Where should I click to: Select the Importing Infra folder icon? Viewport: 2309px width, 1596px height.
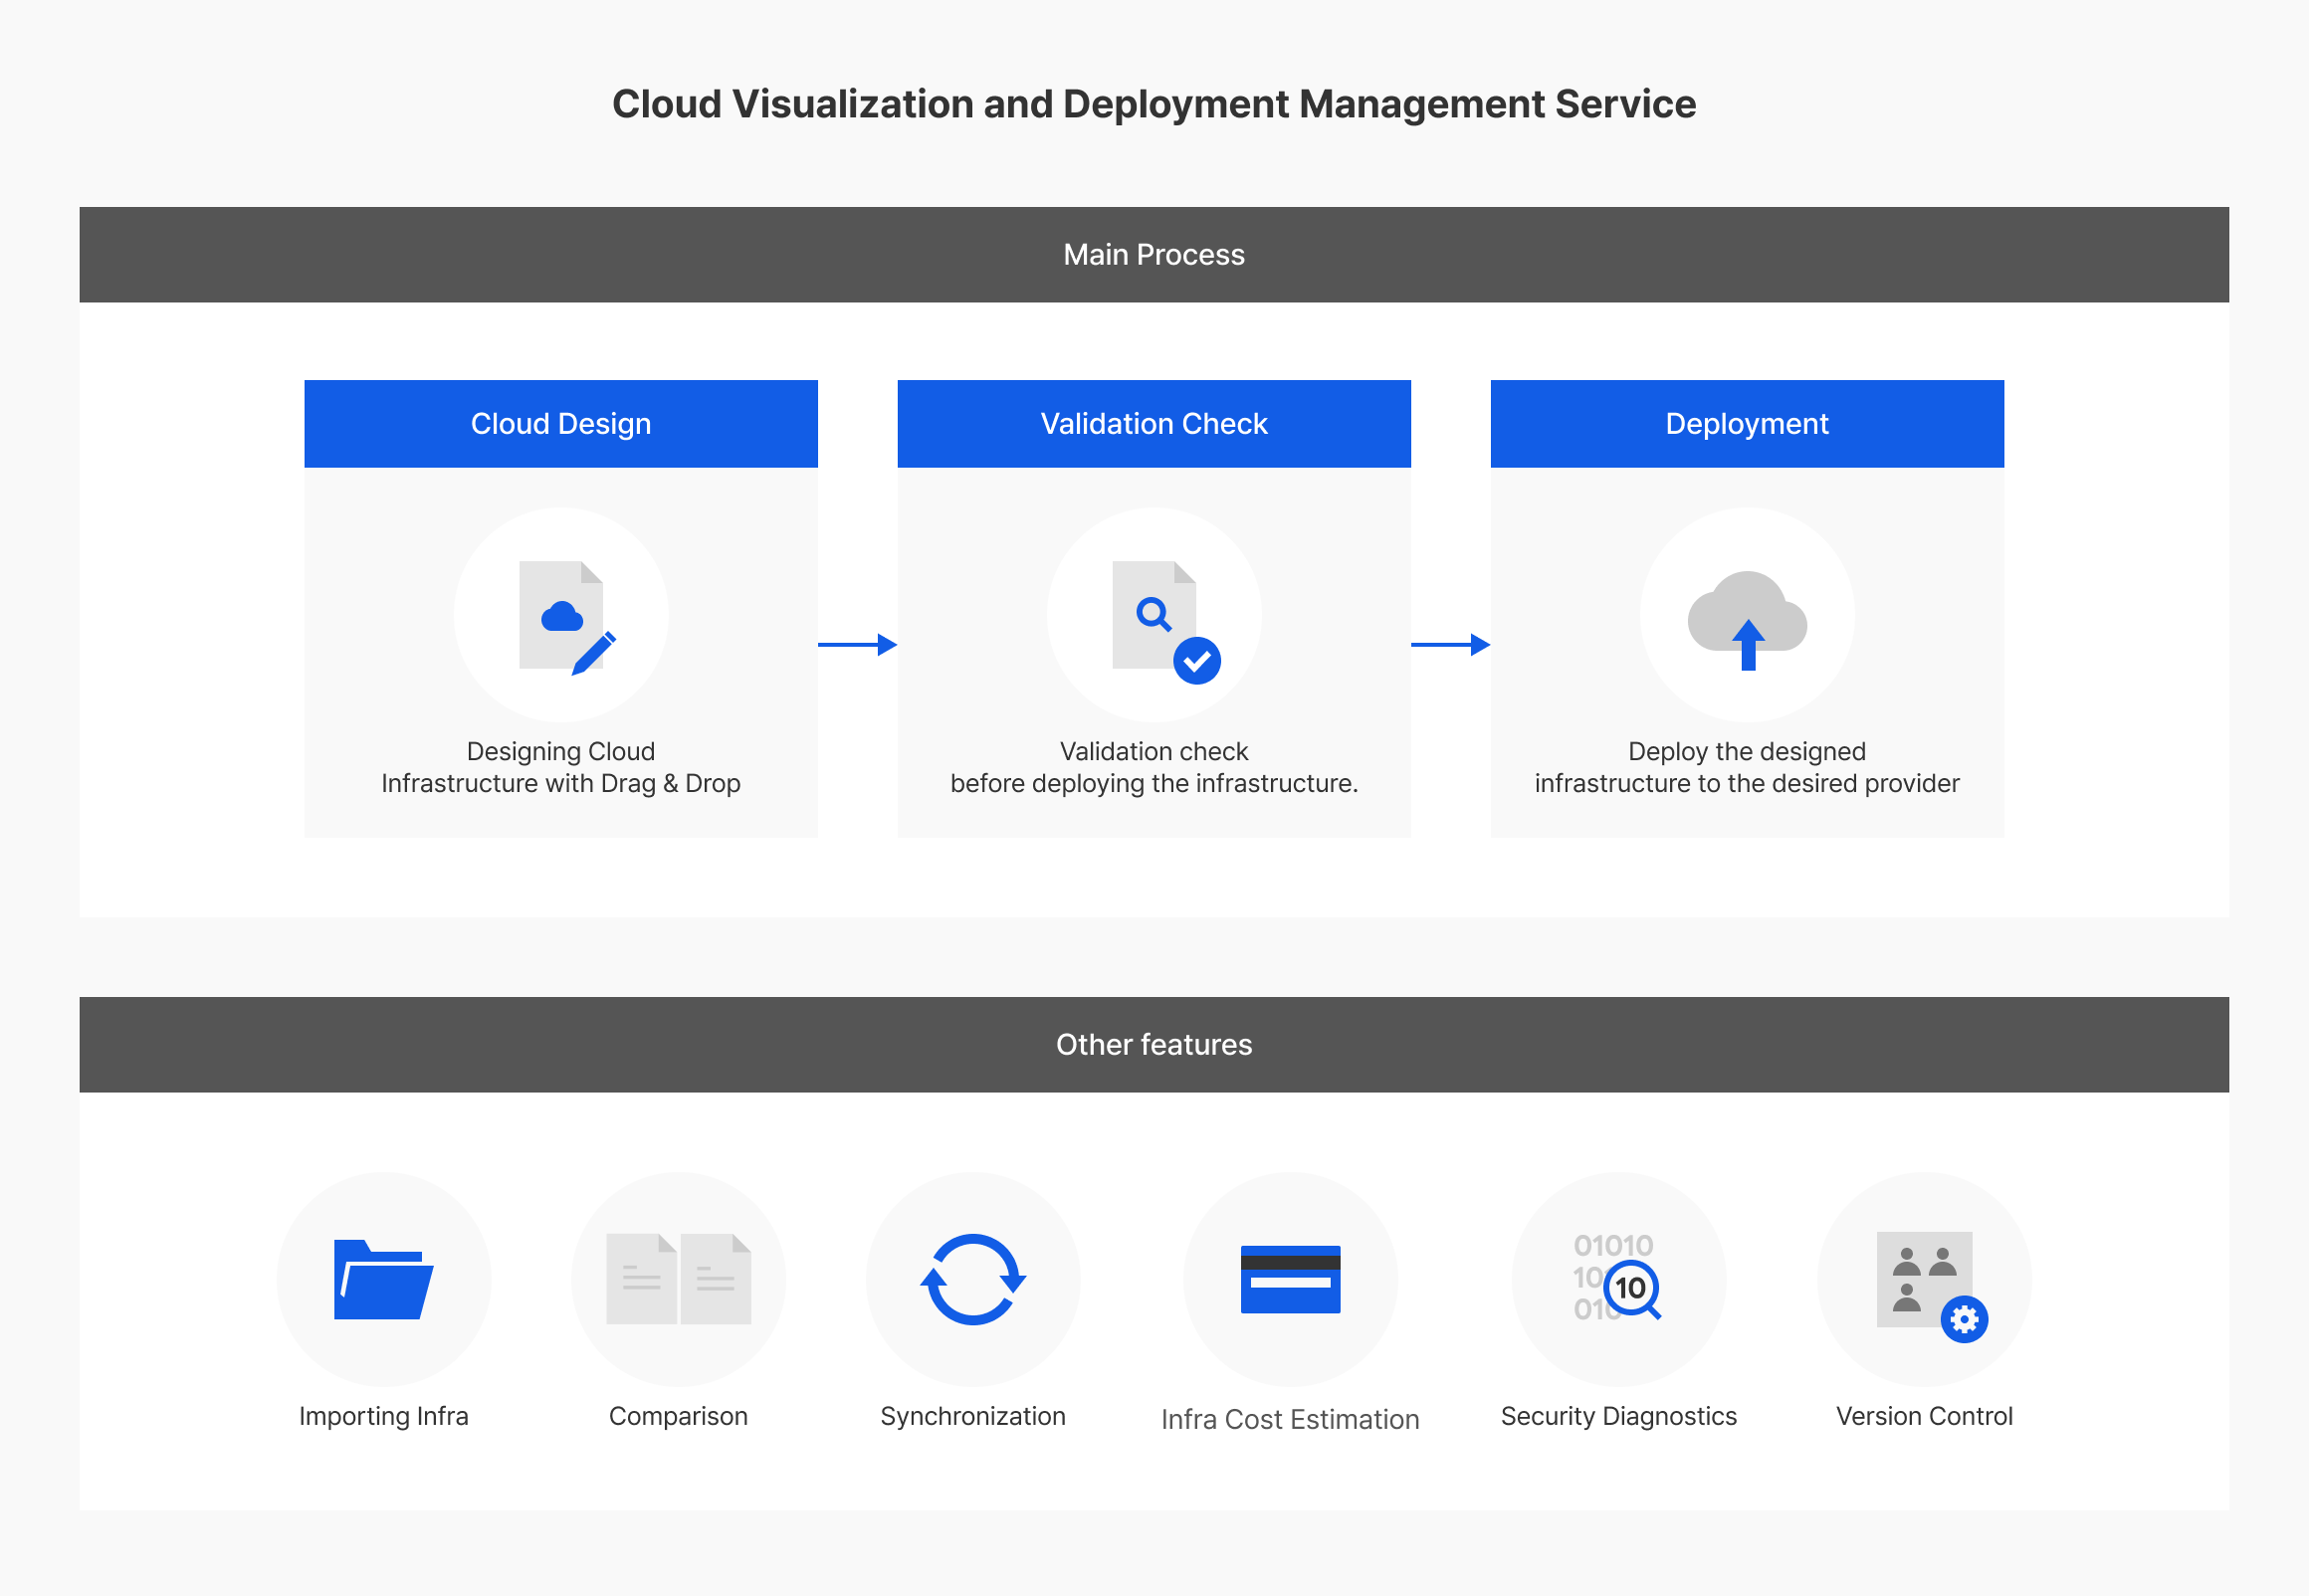coord(384,1282)
